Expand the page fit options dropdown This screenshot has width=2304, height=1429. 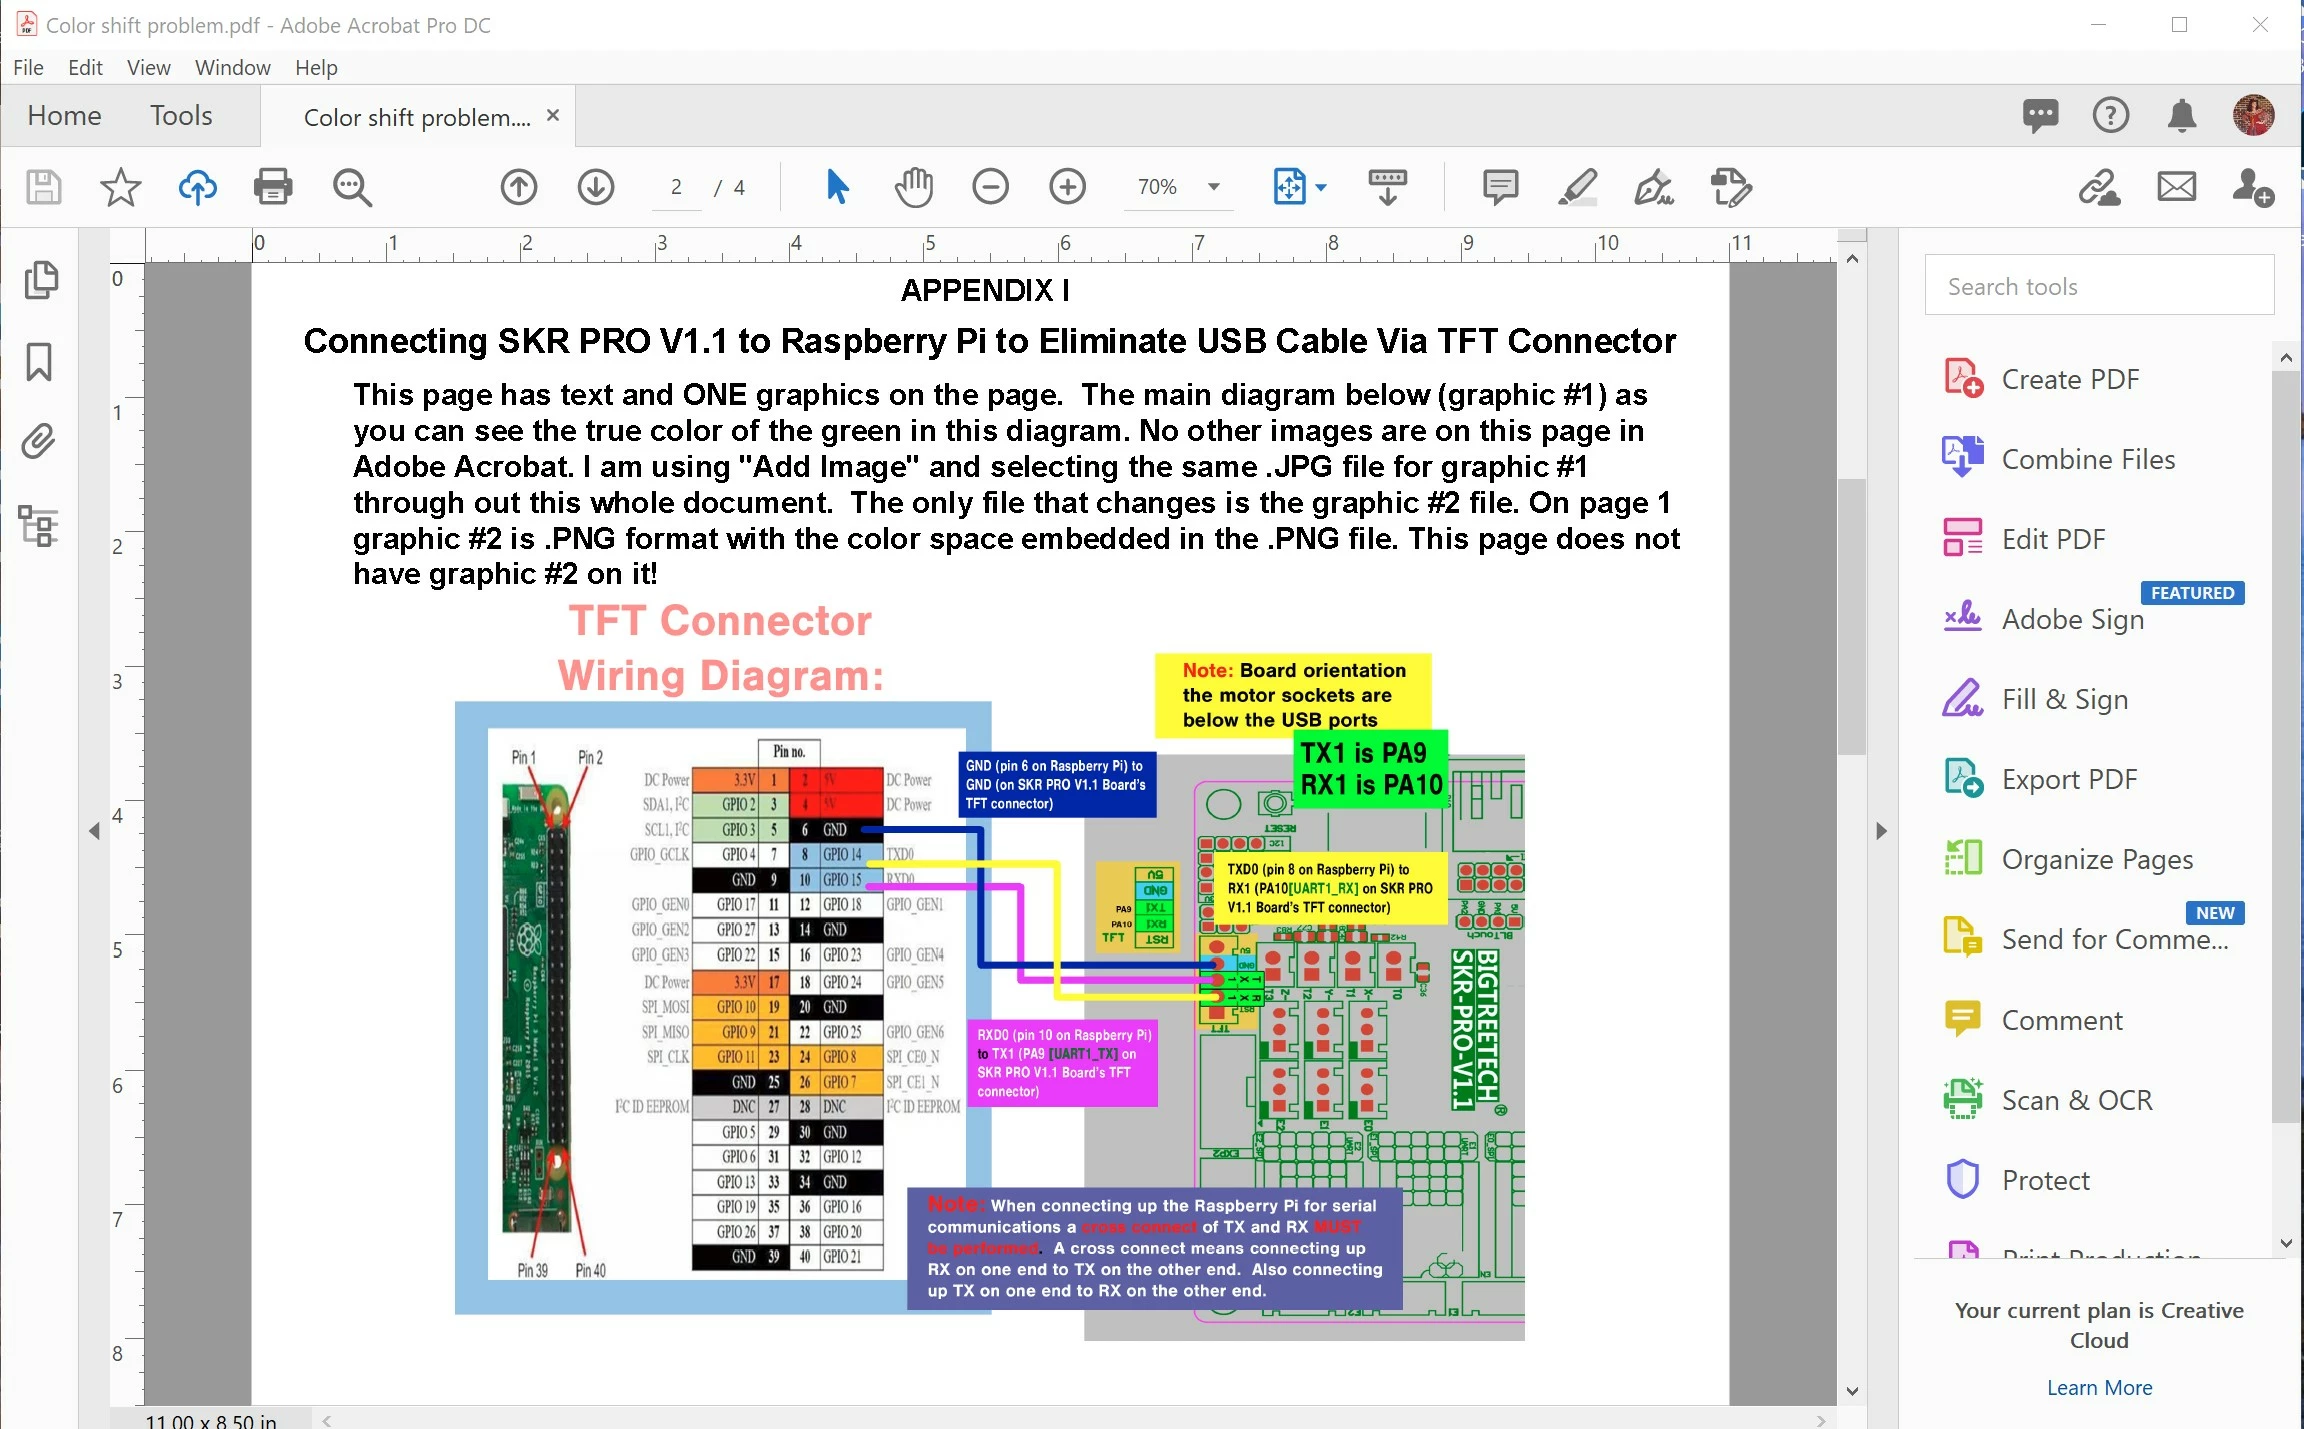click(1321, 187)
